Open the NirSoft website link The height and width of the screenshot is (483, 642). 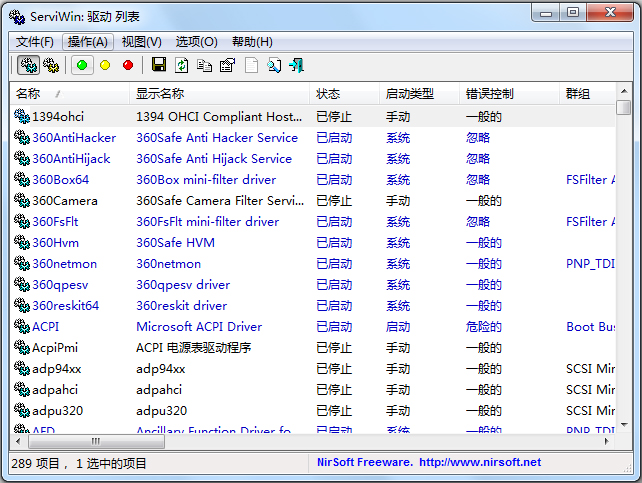[480, 462]
